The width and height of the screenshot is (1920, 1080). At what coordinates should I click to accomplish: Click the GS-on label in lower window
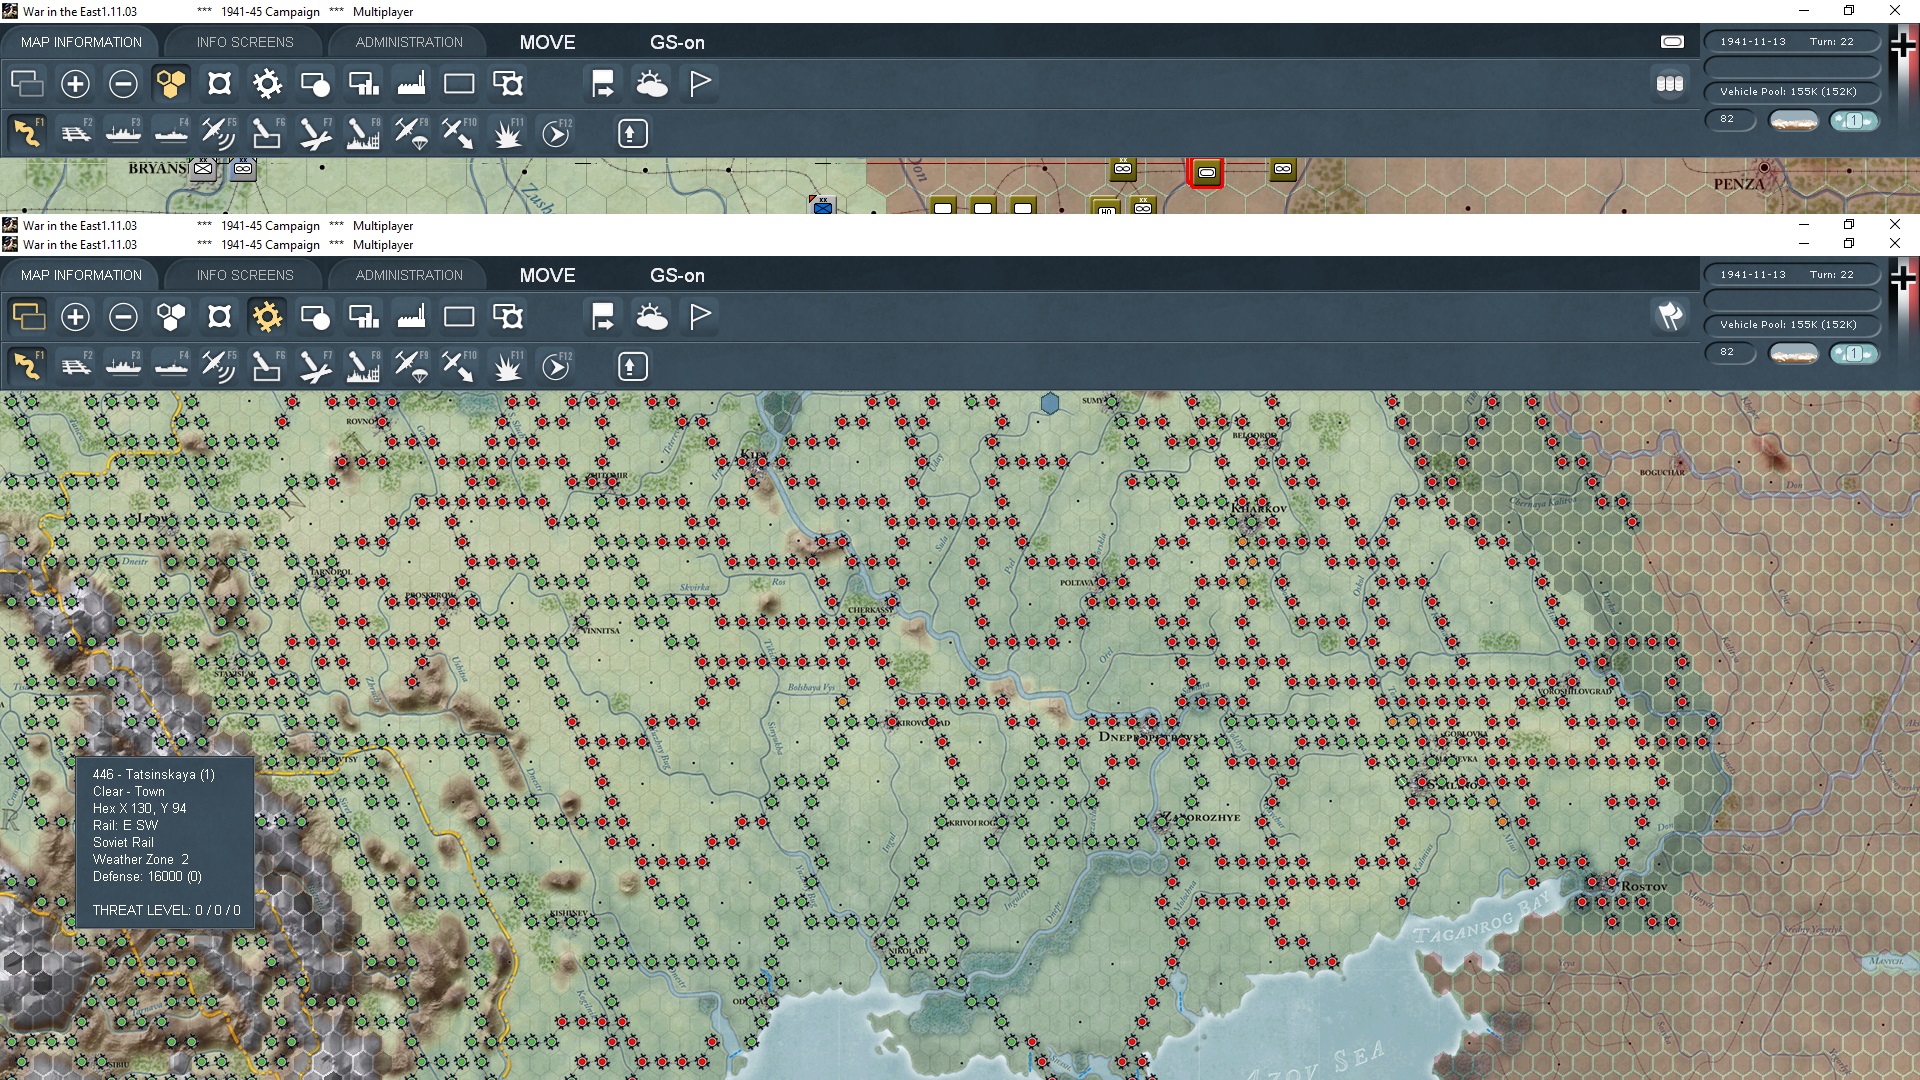(677, 275)
